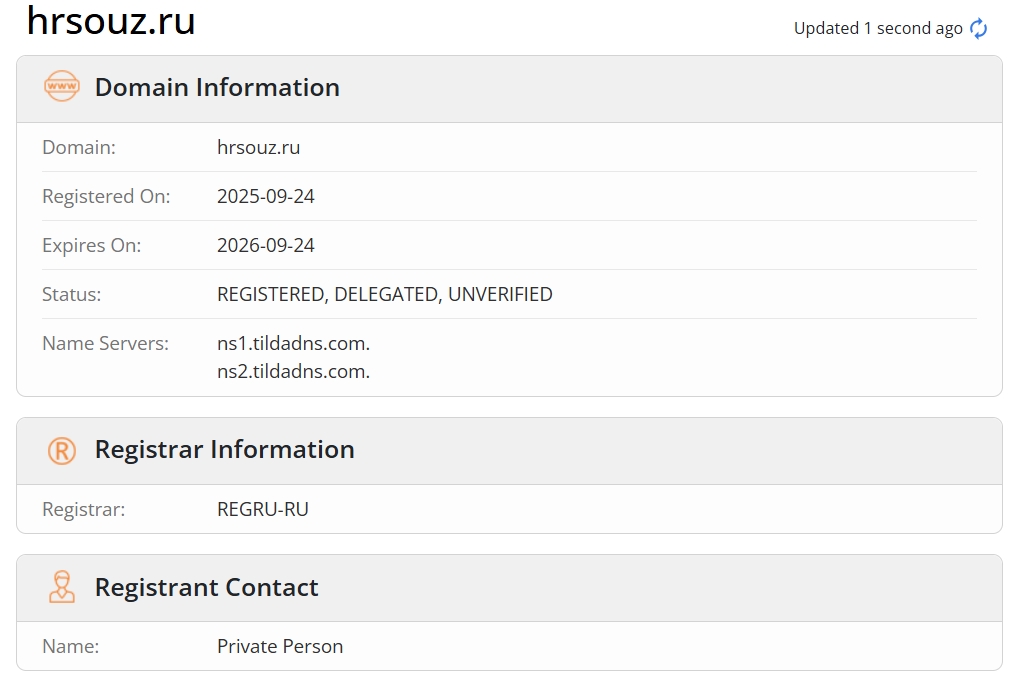This screenshot has height=684, width=1014.
Task: Click the Registrant Contact person icon
Action: [62, 587]
